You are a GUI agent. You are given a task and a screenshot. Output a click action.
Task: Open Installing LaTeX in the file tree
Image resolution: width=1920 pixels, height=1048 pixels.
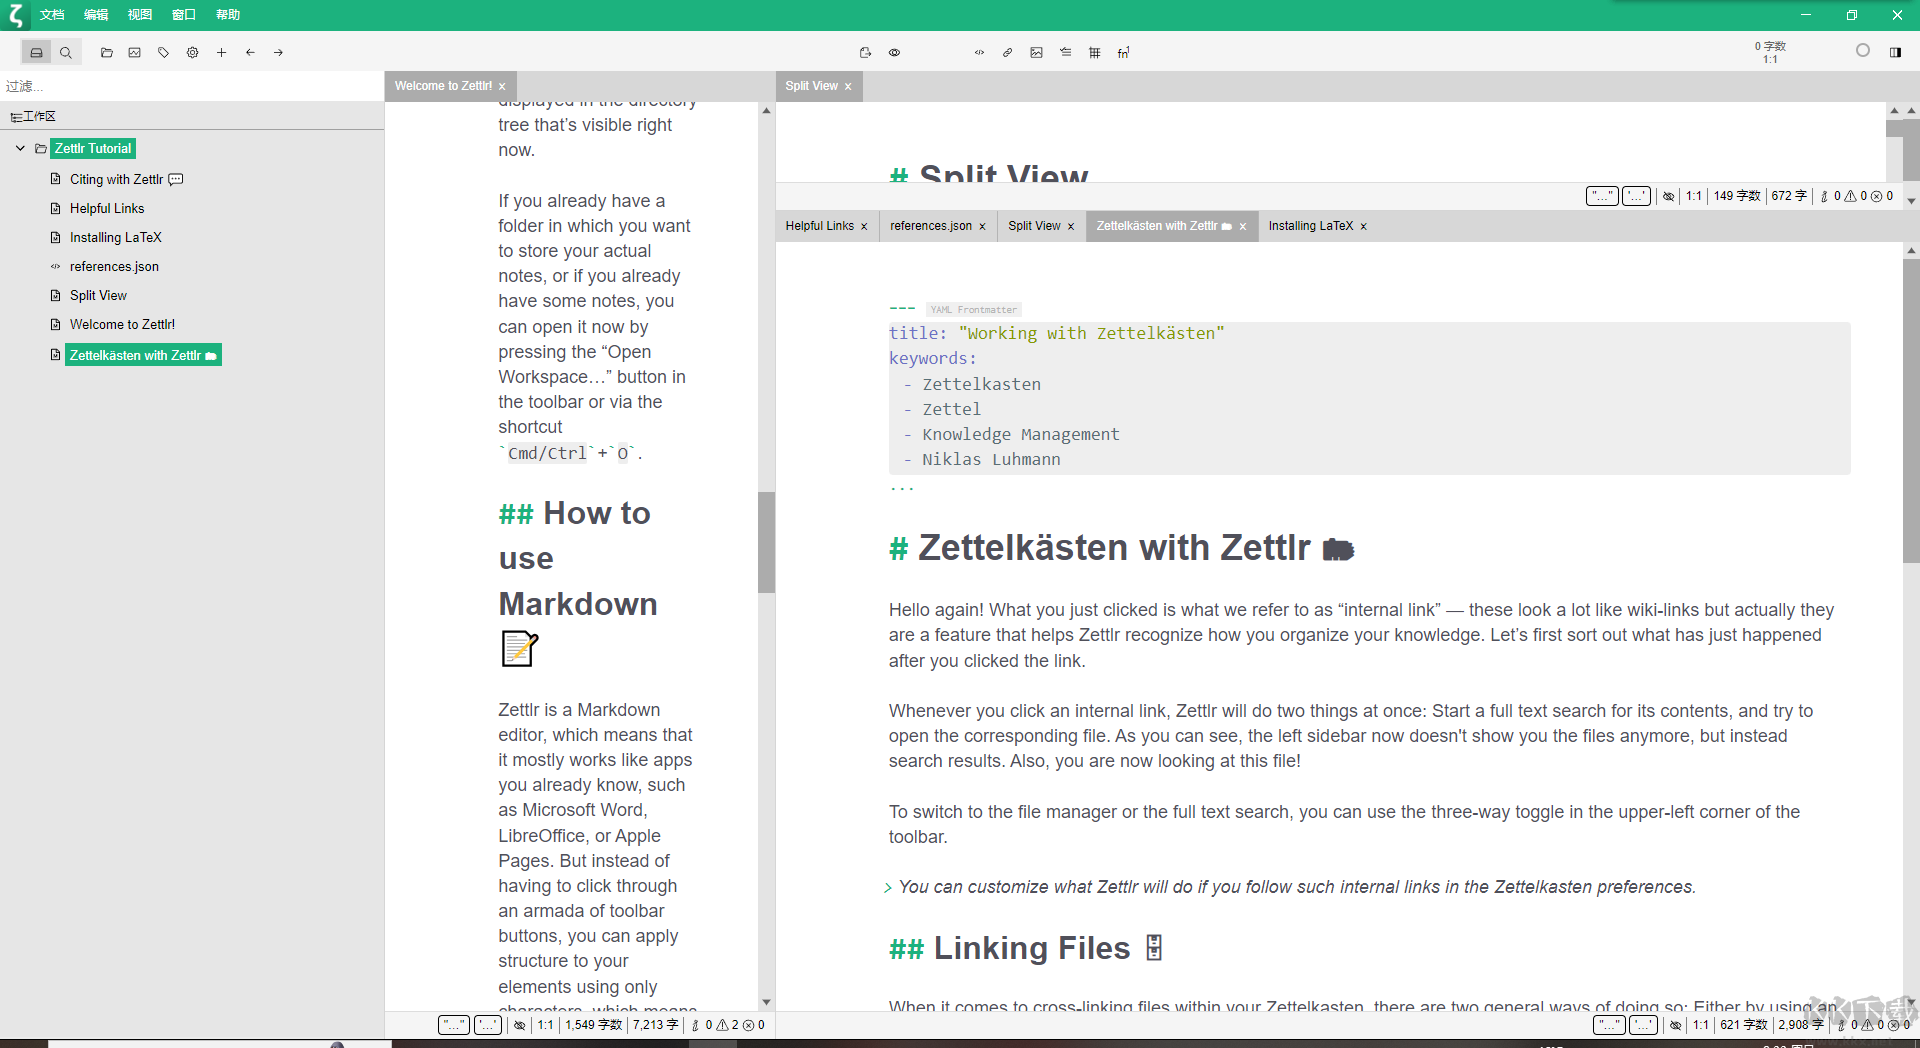(x=116, y=237)
